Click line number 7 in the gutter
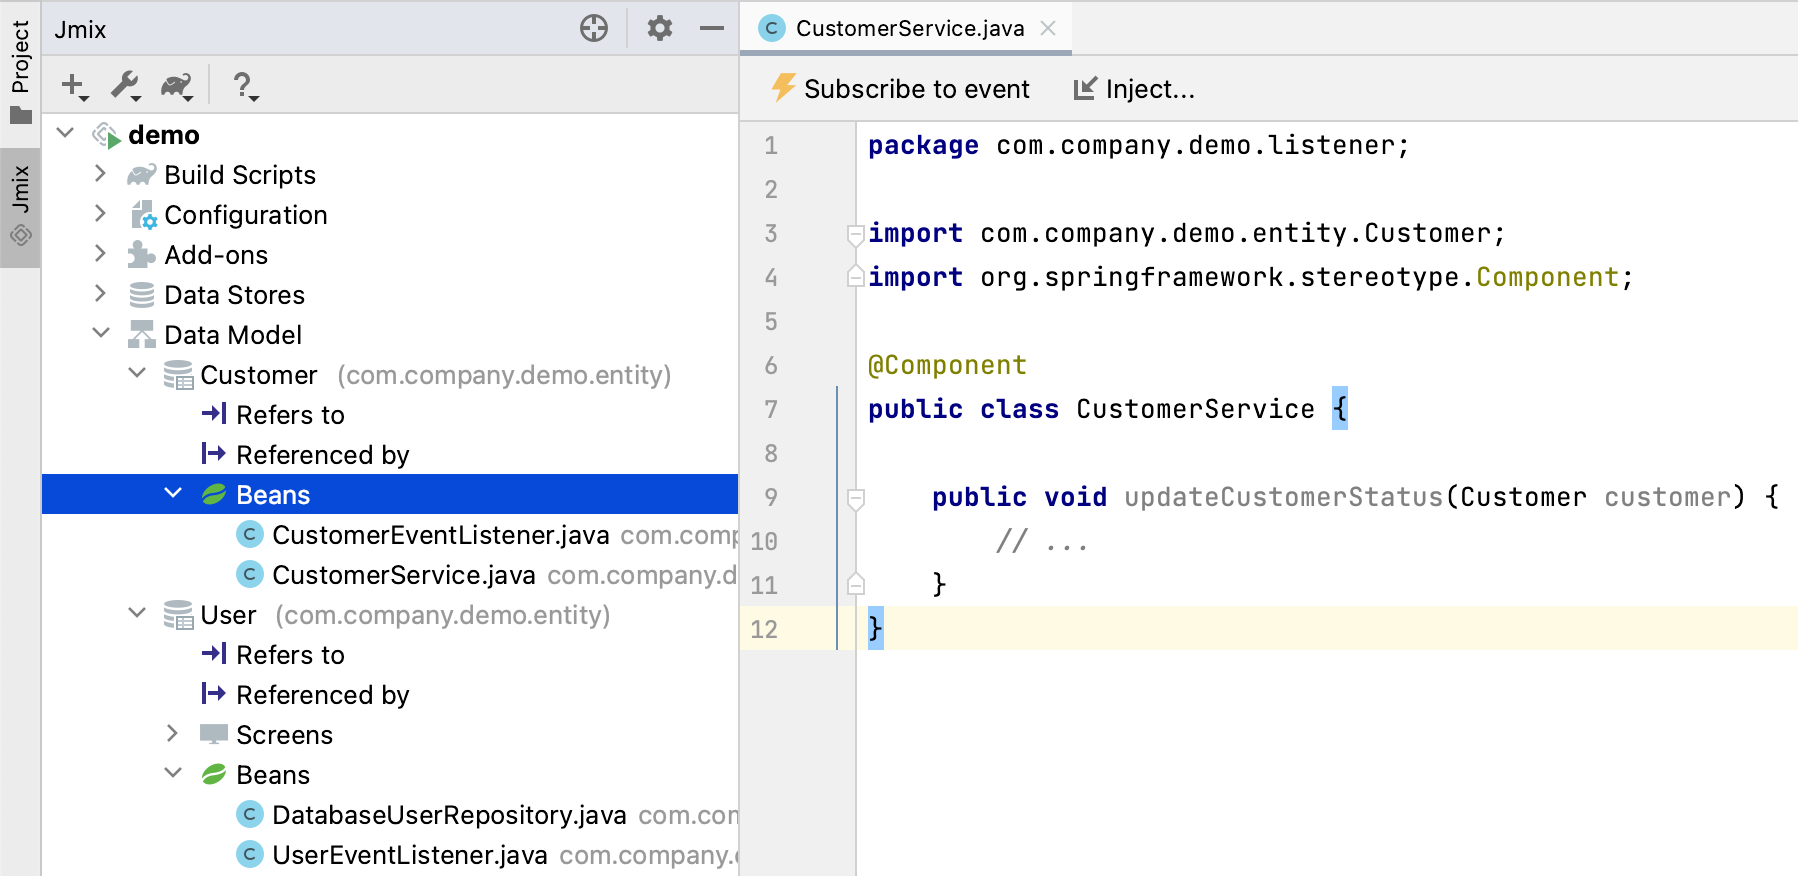 tap(770, 409)
